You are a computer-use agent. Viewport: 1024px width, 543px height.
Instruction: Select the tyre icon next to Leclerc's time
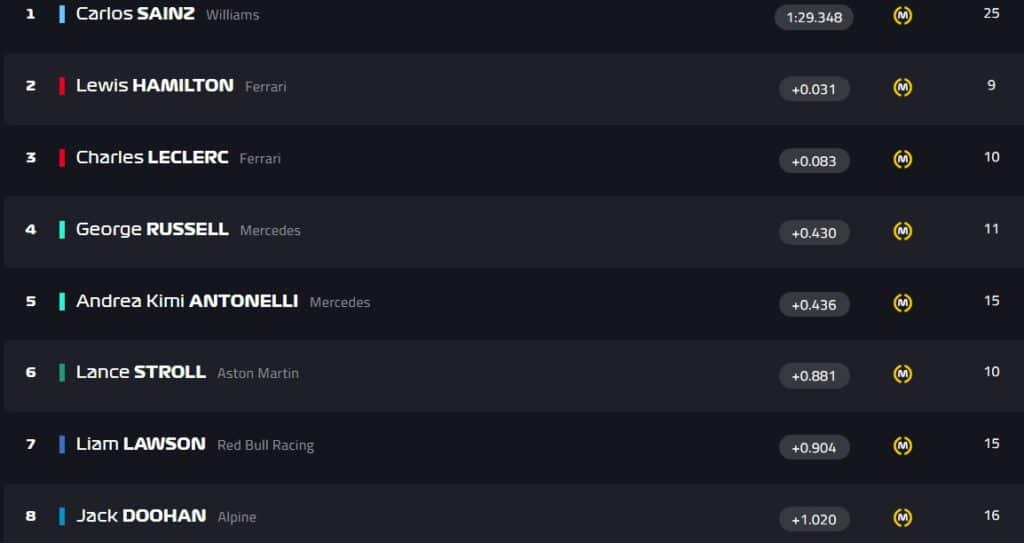tap(903, 159)
